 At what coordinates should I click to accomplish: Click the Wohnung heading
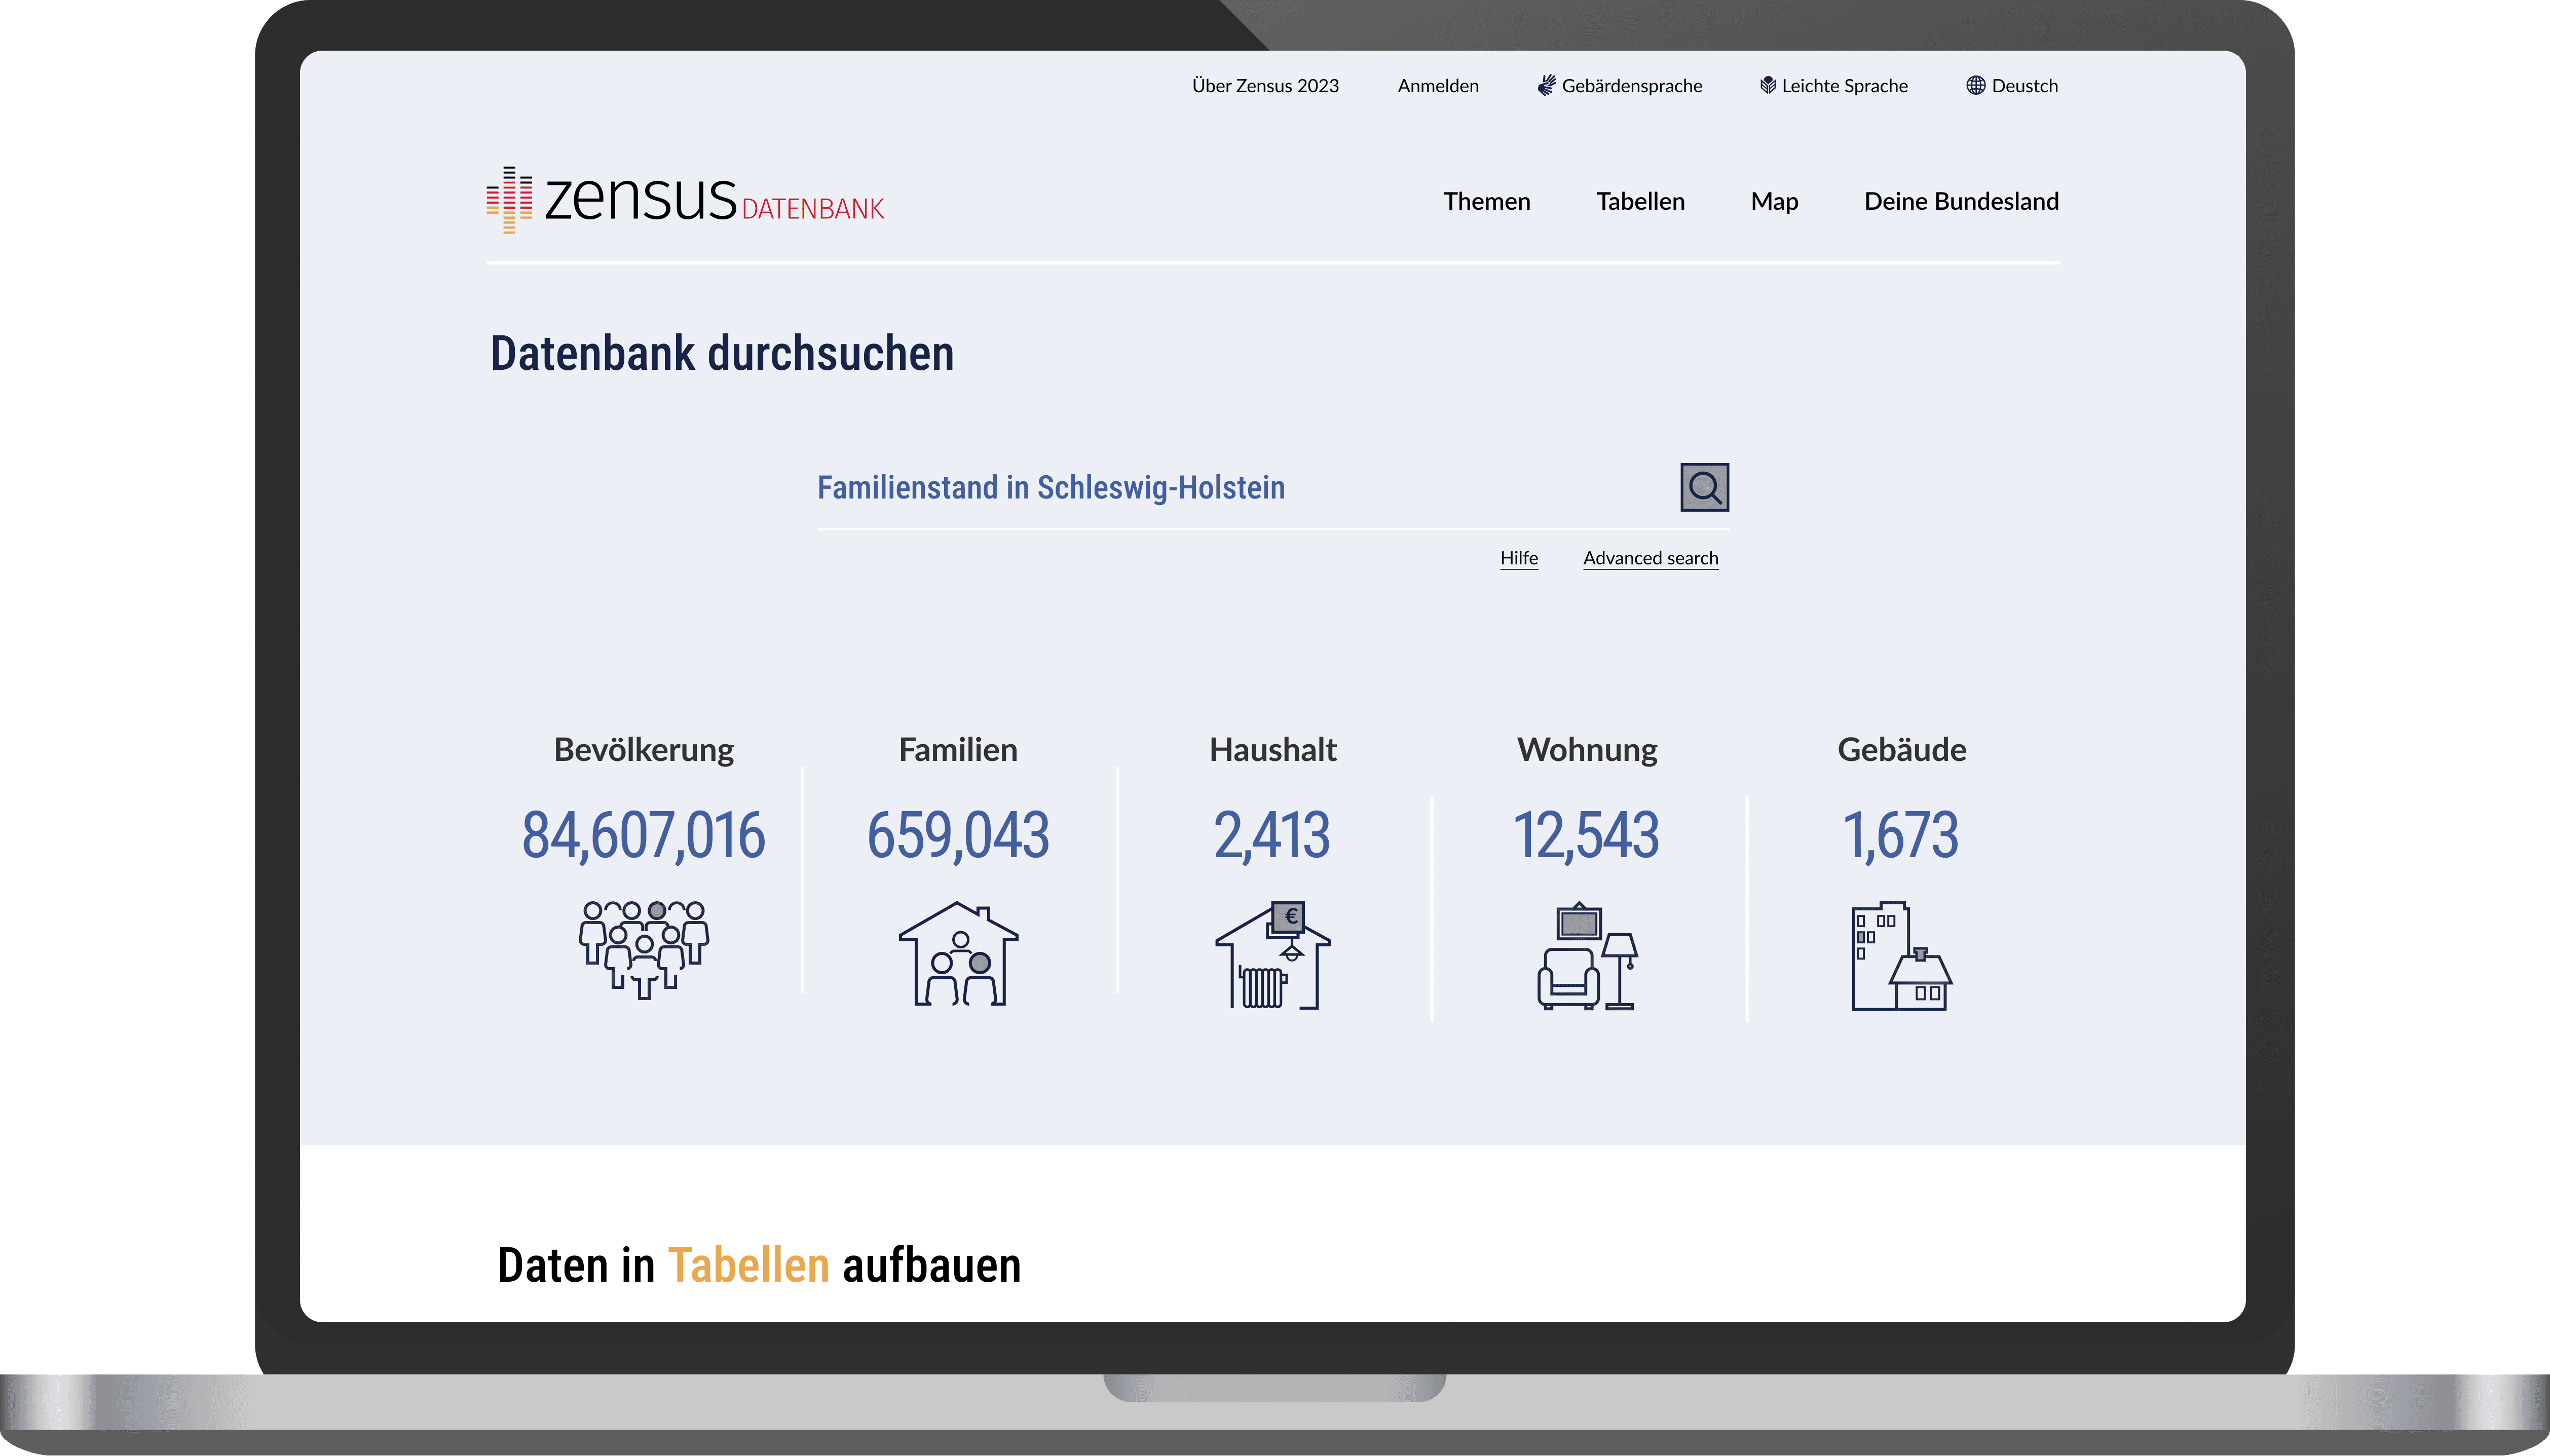[x=1587, y=749]
